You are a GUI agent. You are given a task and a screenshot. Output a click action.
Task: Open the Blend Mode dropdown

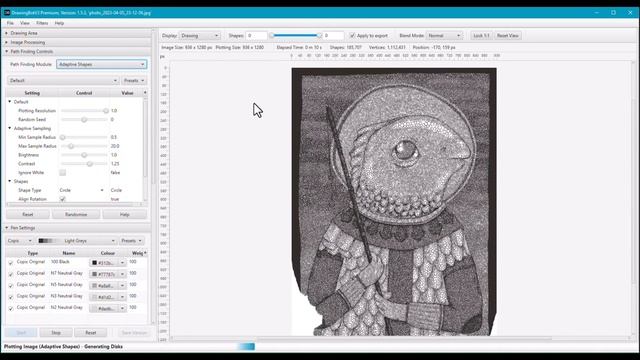444,36
